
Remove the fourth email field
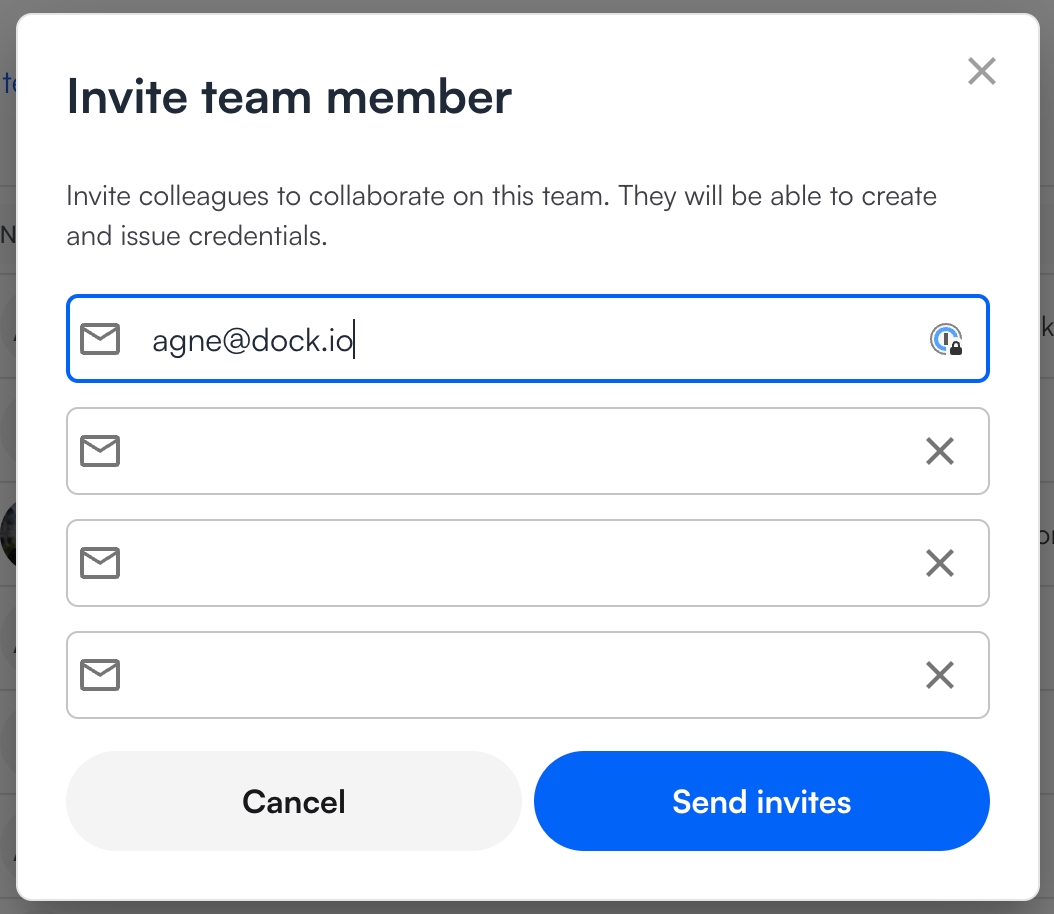939,676
